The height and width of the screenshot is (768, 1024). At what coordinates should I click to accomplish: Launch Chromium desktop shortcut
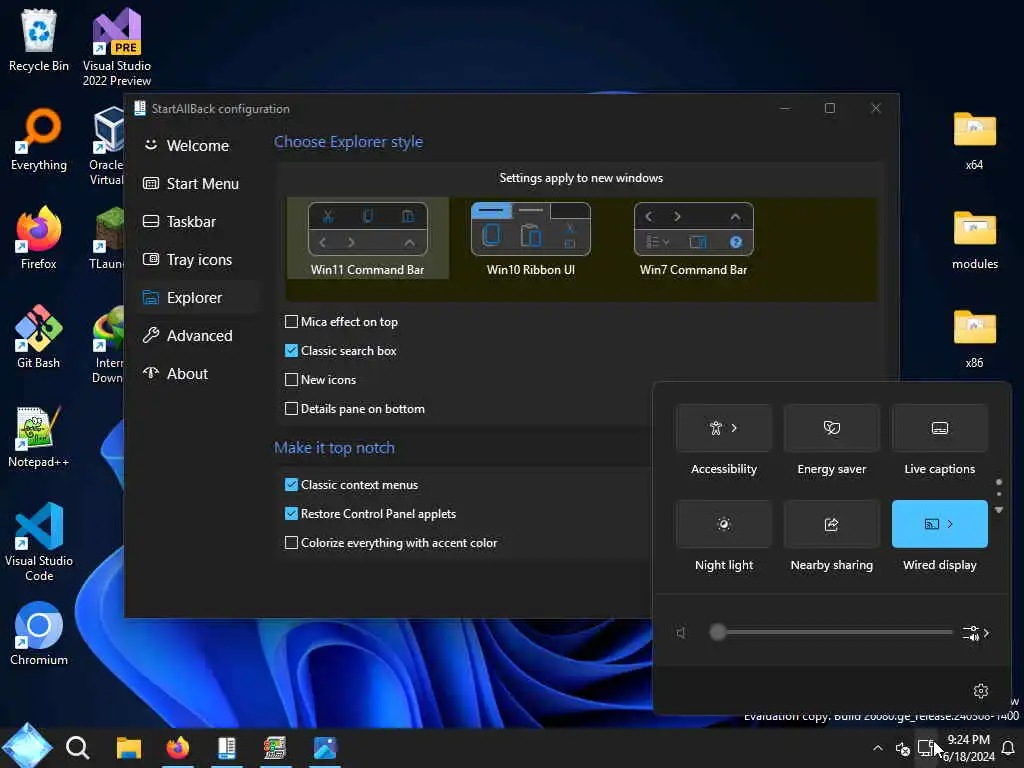[x=39, y=633]
